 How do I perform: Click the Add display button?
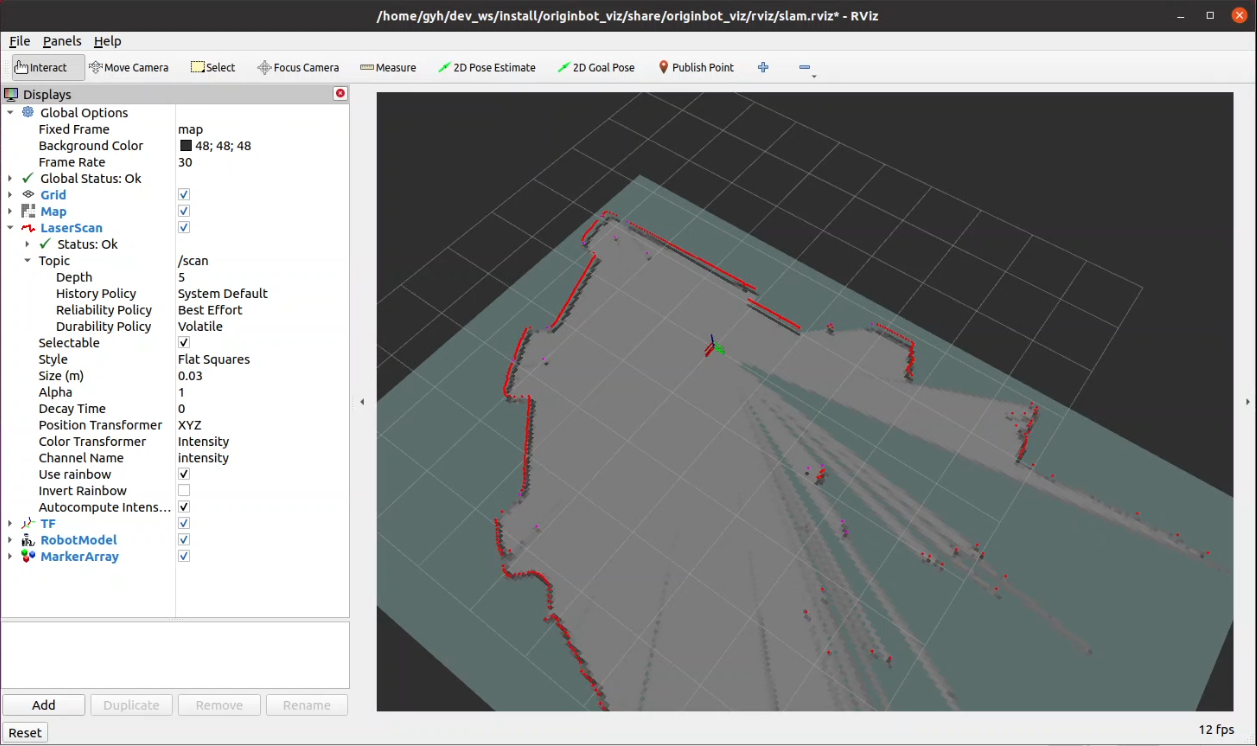(x=44, y=705)
